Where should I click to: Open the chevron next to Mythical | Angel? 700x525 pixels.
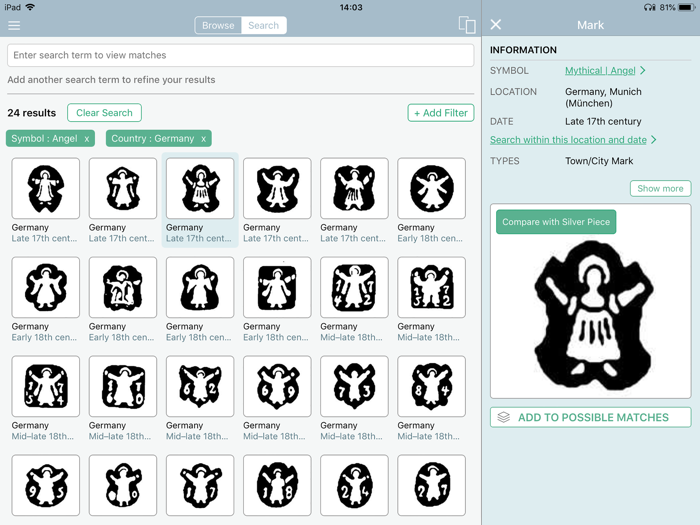[642, 71]
